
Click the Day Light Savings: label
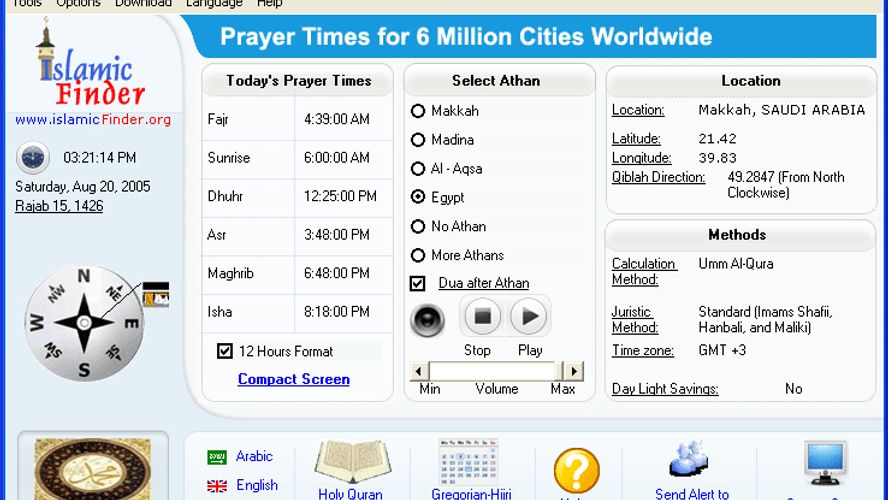(665, 389)
